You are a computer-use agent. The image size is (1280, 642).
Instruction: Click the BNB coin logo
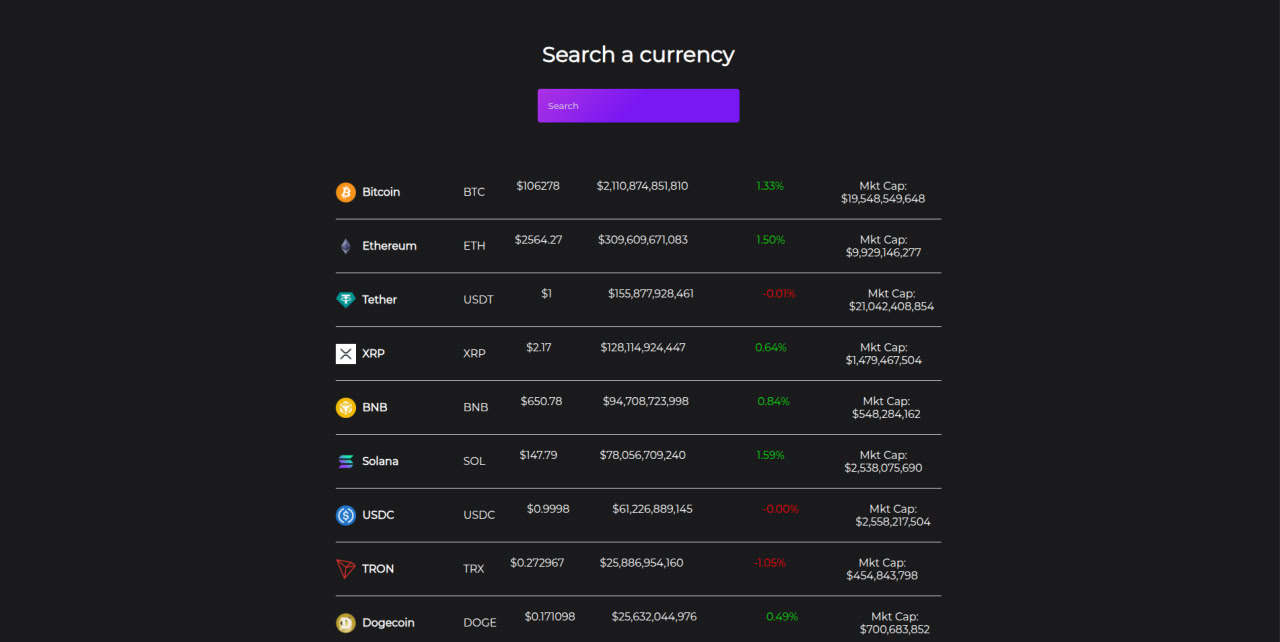pos(346,408)
